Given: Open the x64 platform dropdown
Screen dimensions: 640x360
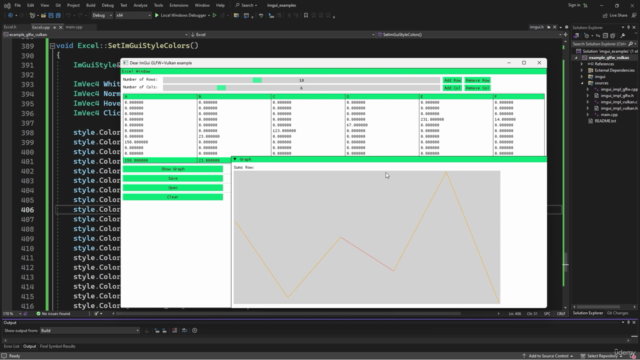Looking at the screenshot, I should (x=133, y=16).
